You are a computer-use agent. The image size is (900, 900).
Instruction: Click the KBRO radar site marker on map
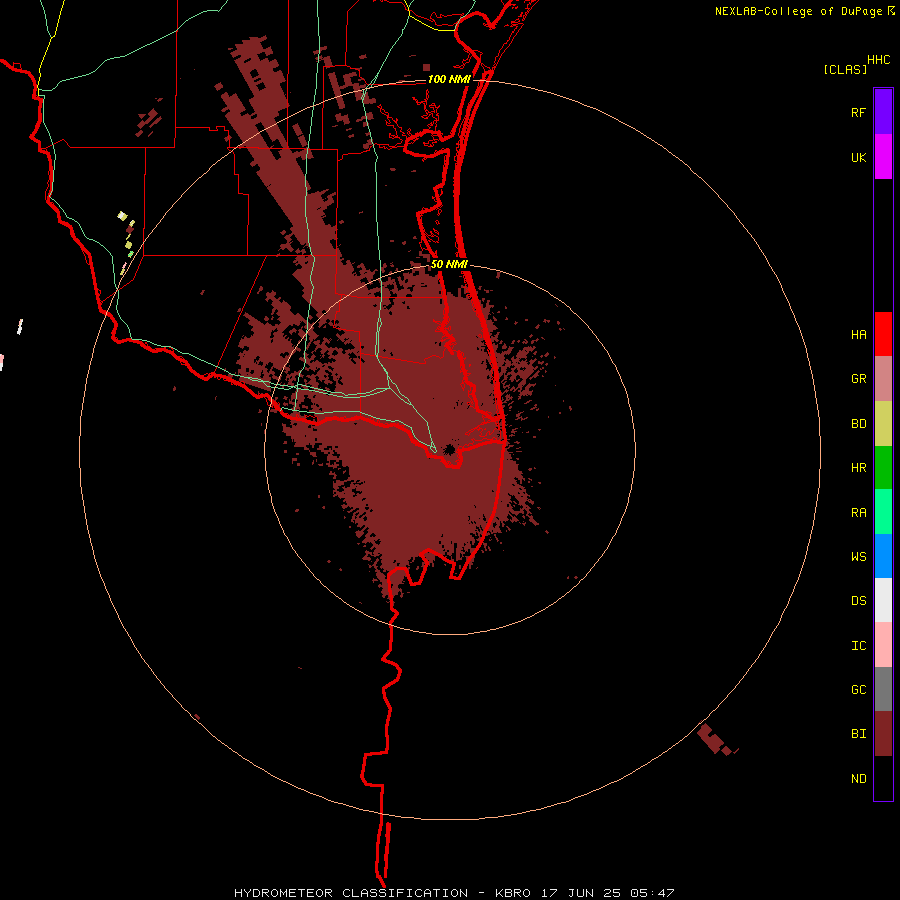point(450,449)
